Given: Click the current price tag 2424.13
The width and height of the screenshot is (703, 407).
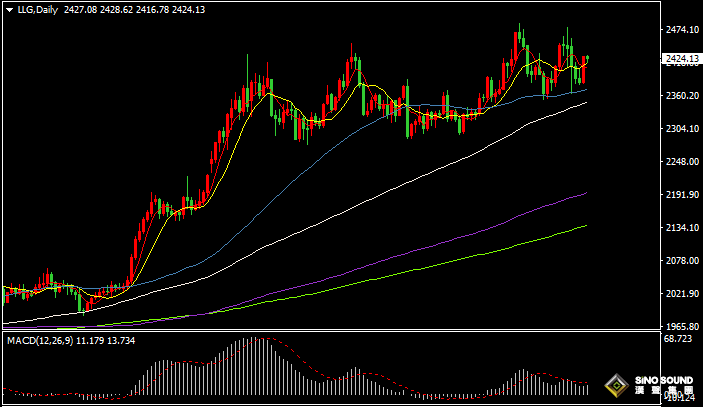Looking at the screenshot, I should [x=681, y=59].
